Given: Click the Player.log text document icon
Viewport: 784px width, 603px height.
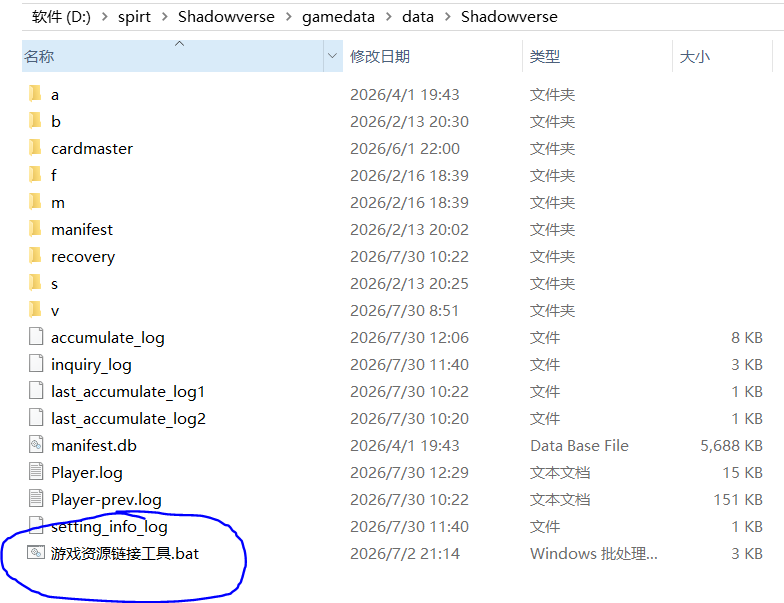Looking at the screenshot, I should point(36,472).
